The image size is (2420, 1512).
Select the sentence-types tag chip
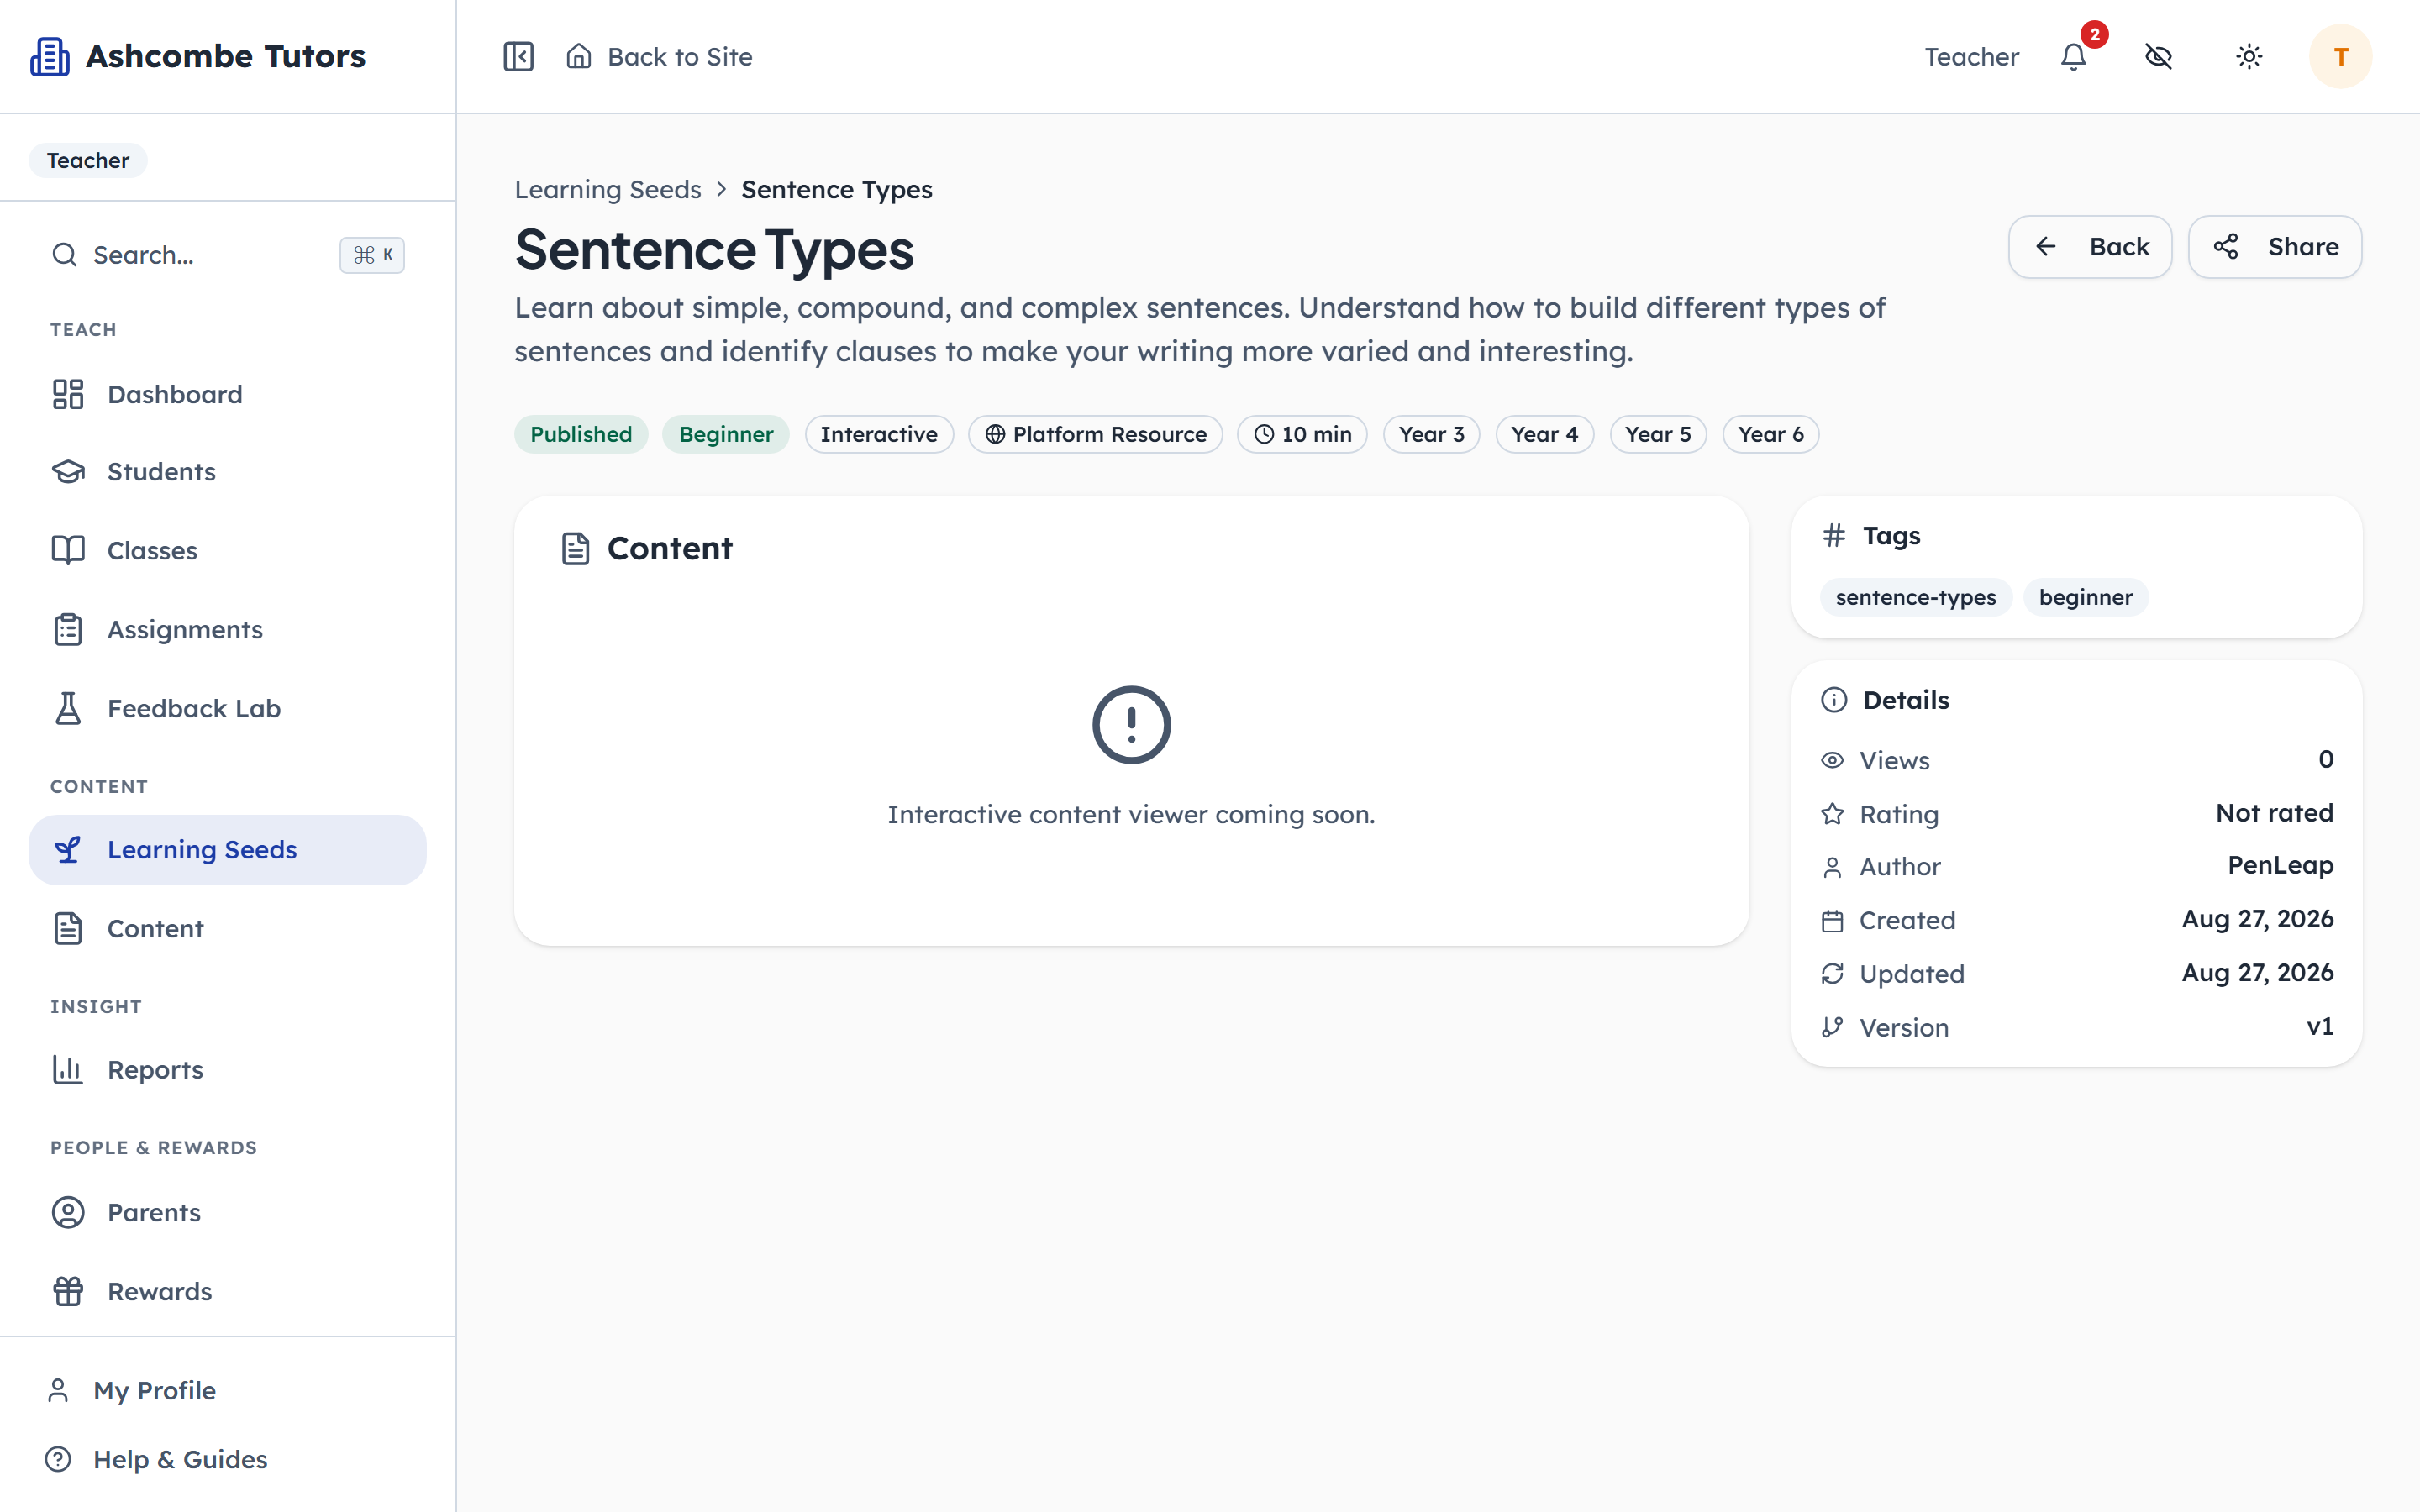[x=1915, y=597]
